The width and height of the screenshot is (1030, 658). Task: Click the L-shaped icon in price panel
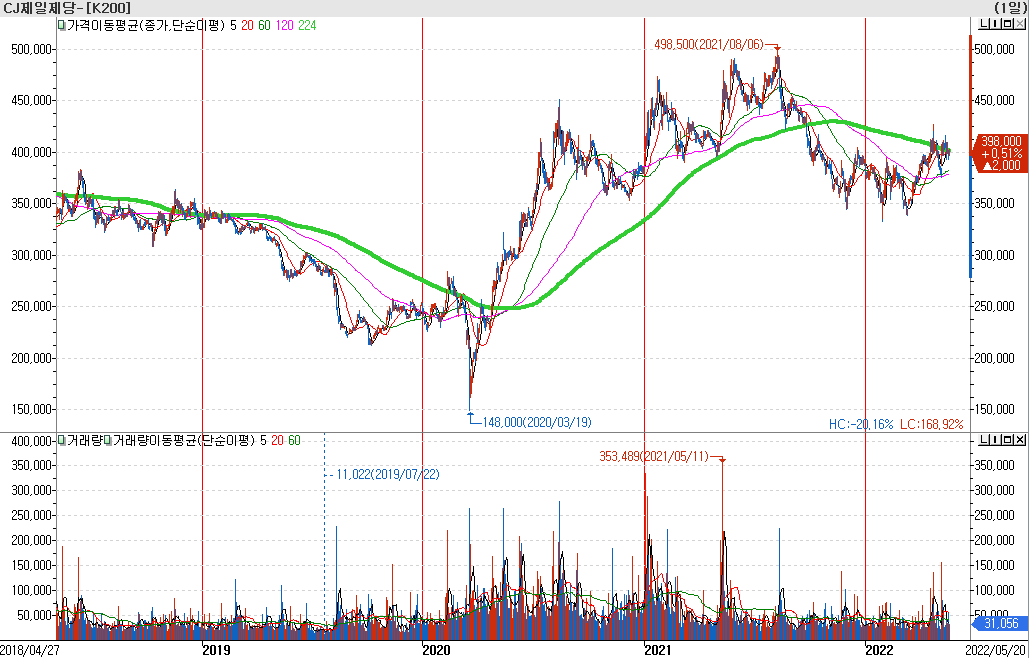[x=983, y=25]
